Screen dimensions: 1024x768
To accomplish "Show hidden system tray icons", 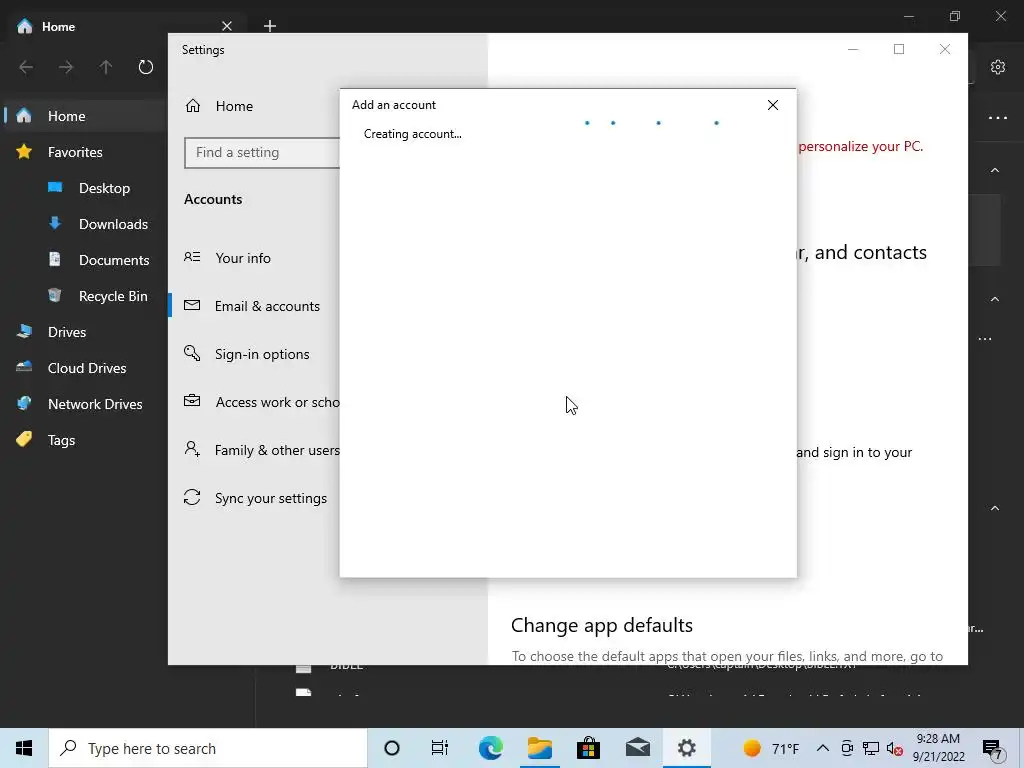I will 823,748.
